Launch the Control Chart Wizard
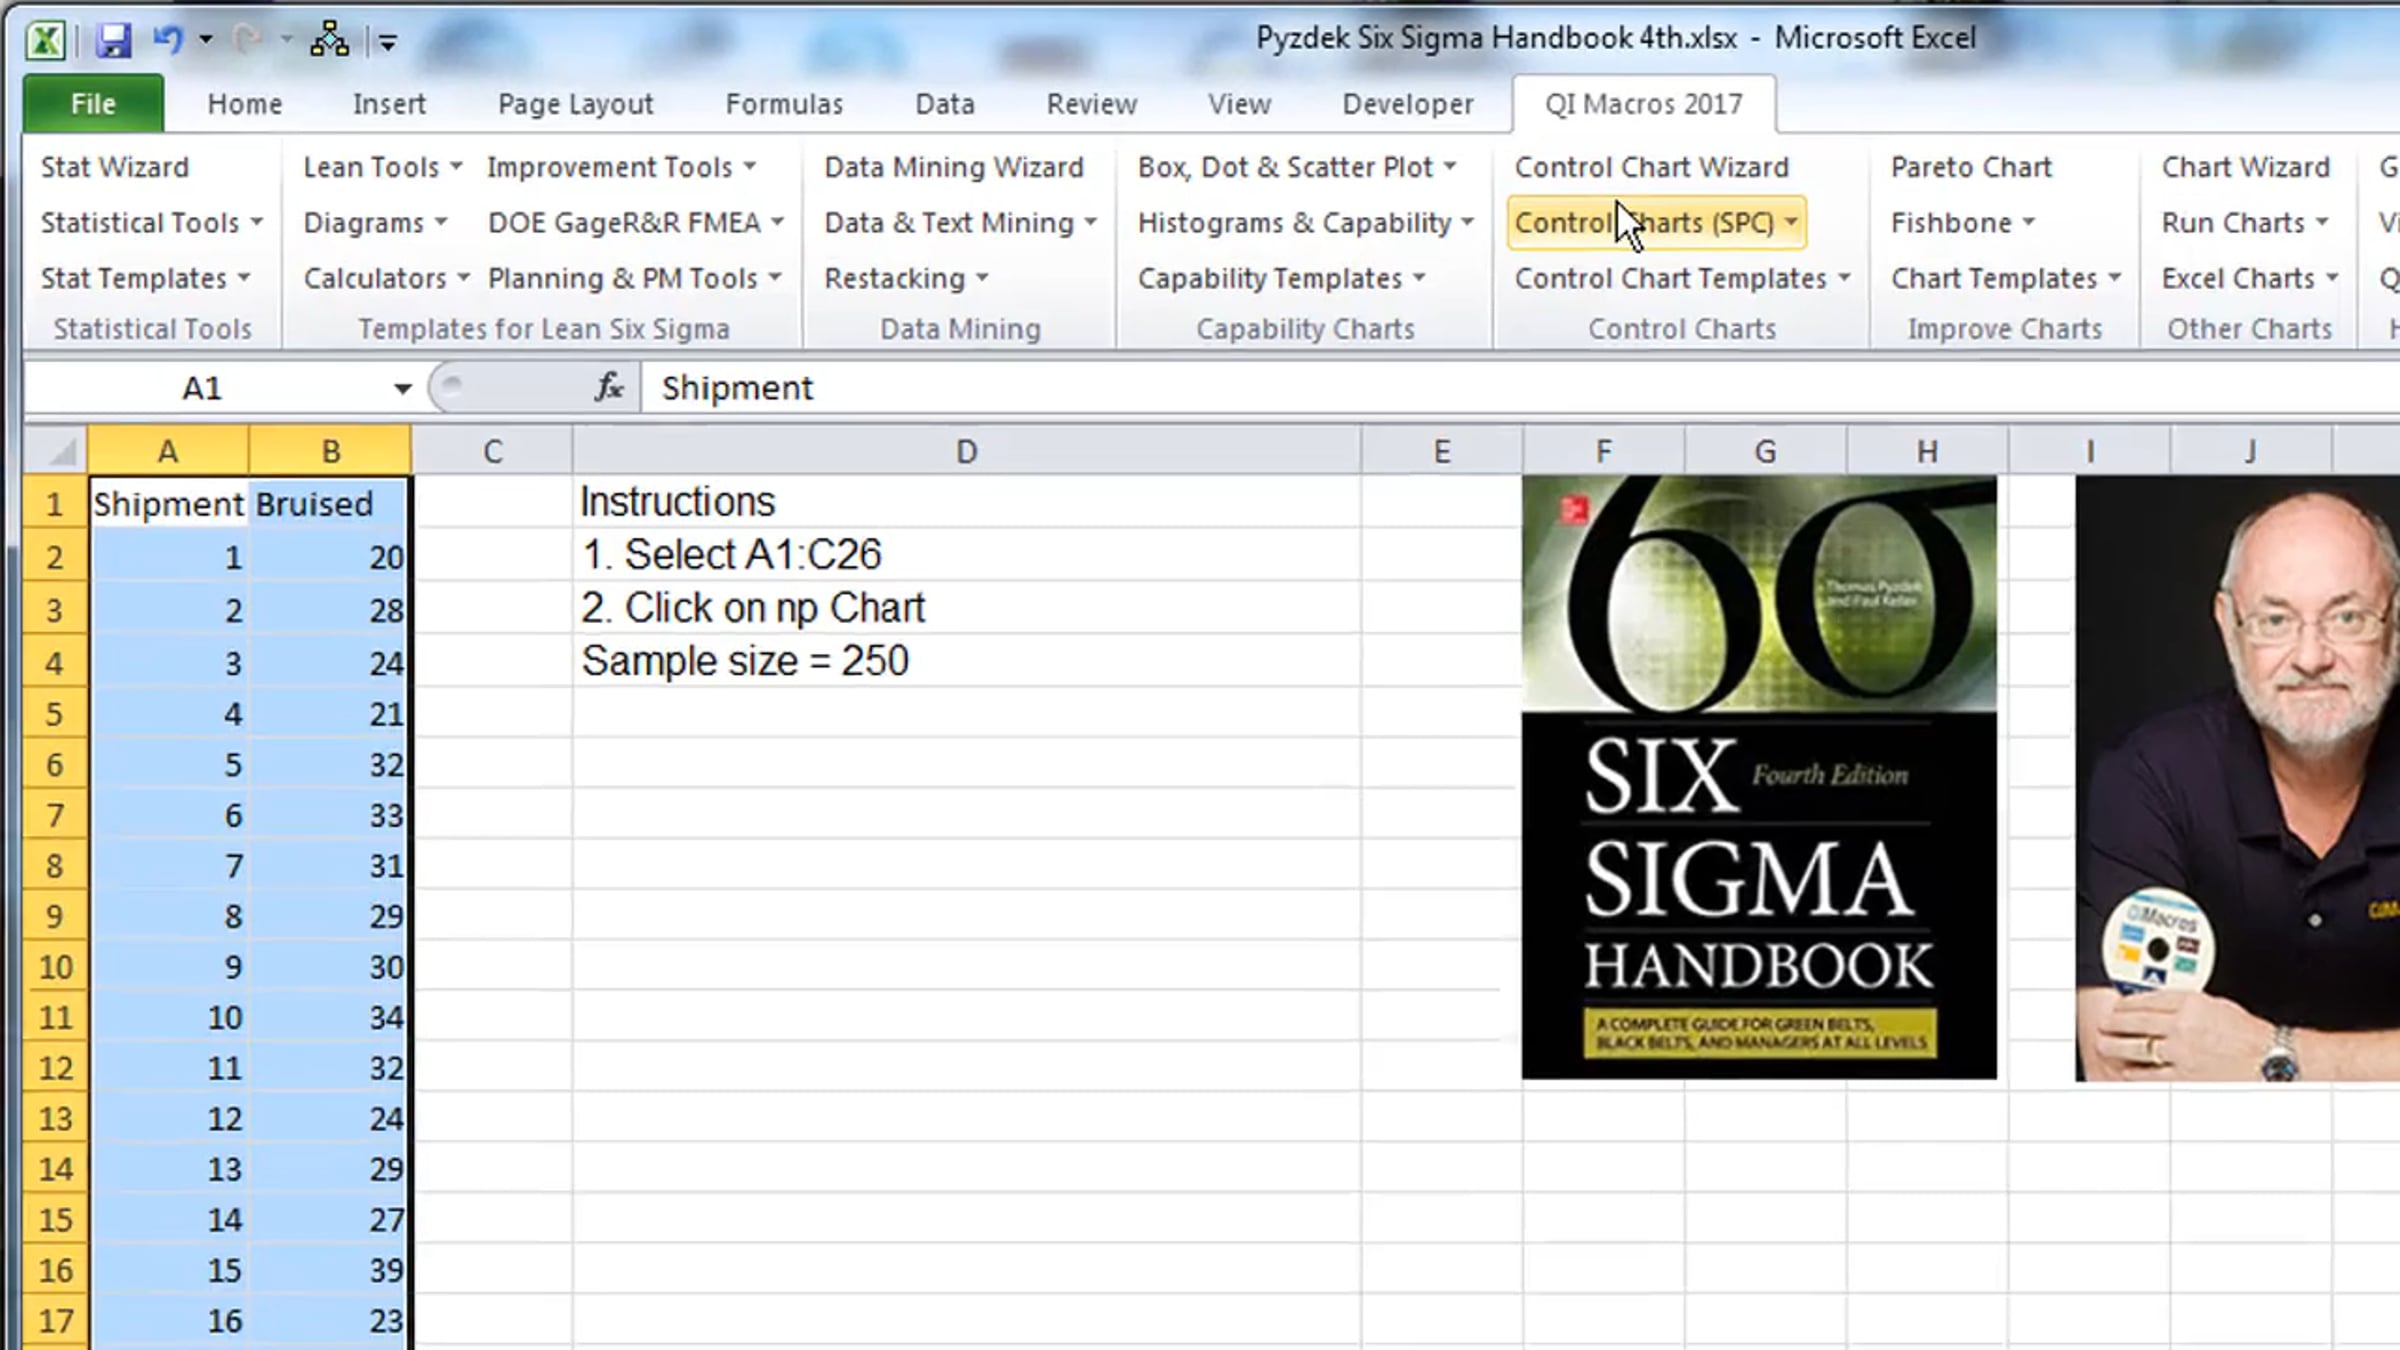Viewport: 2400px width, 1350px height. tap(1651, 167)
